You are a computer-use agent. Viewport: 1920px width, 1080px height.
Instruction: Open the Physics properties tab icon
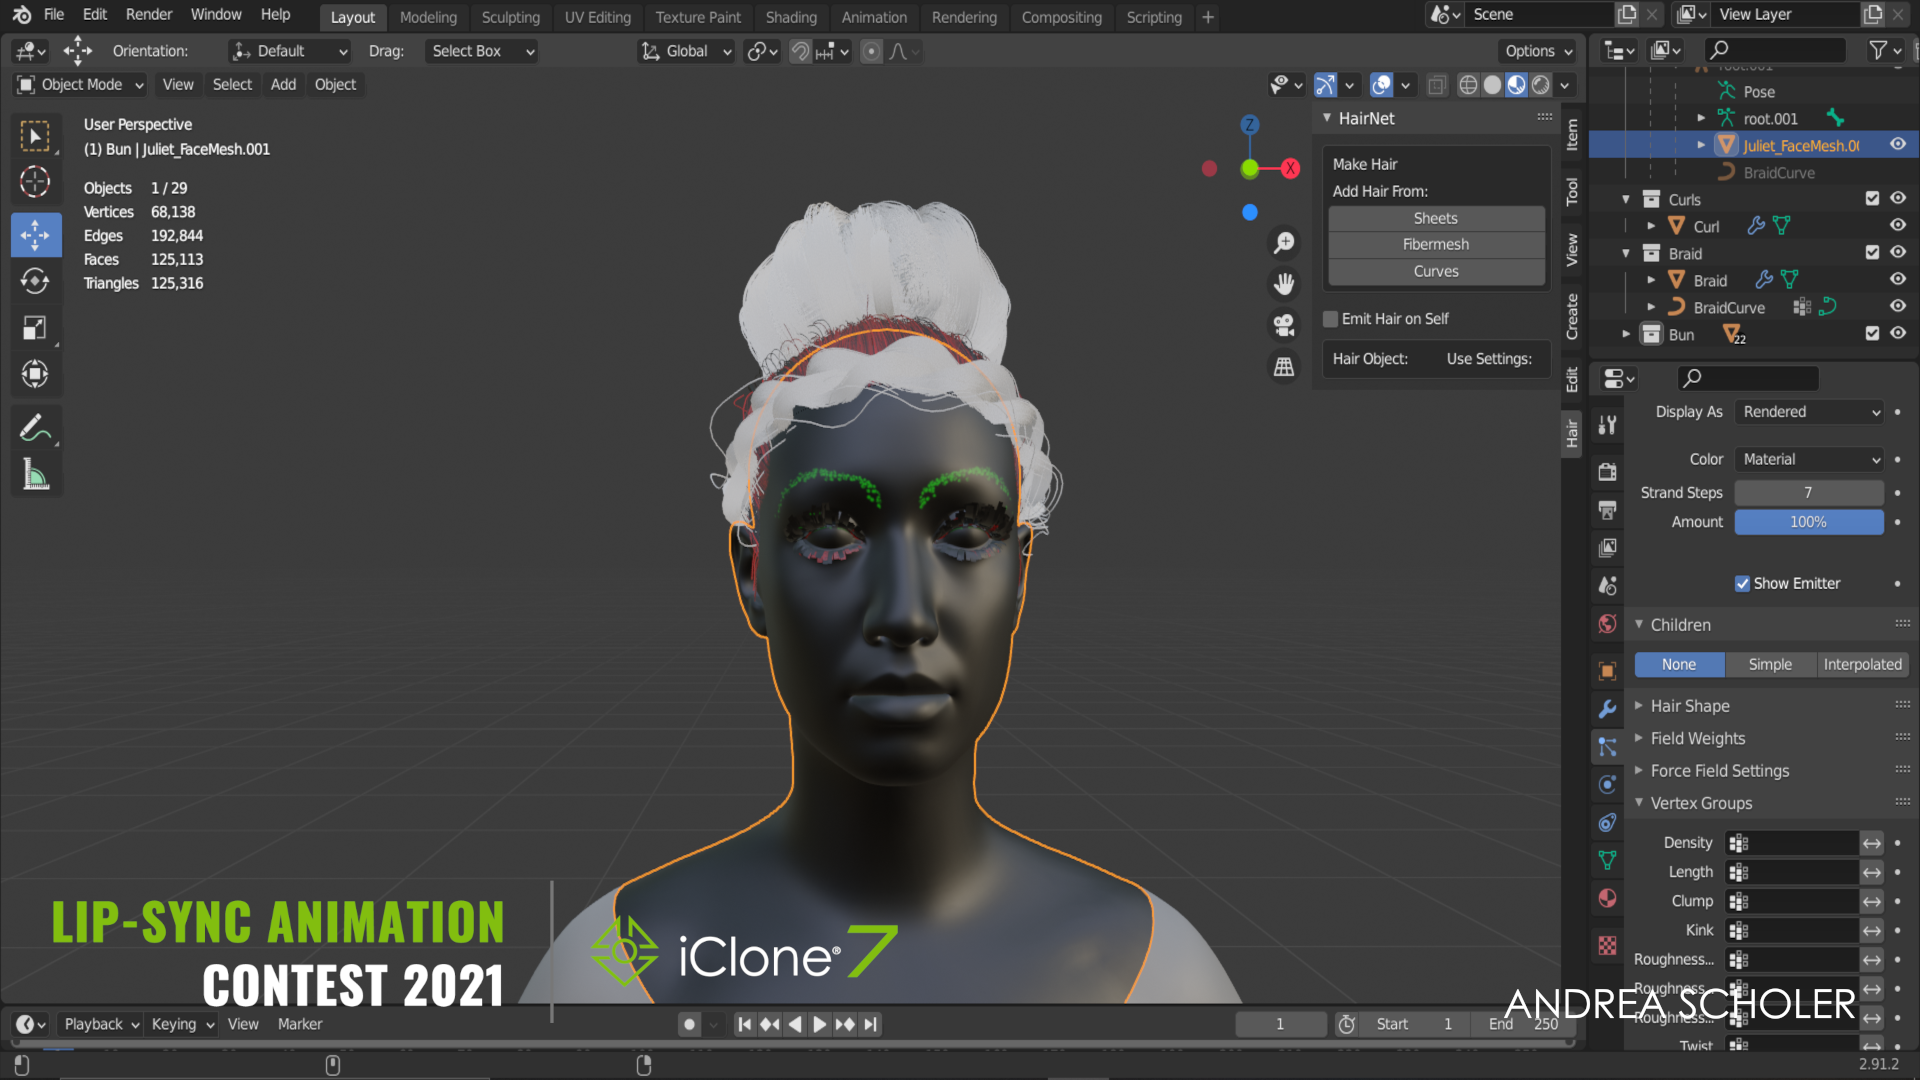click(1607, 785)
